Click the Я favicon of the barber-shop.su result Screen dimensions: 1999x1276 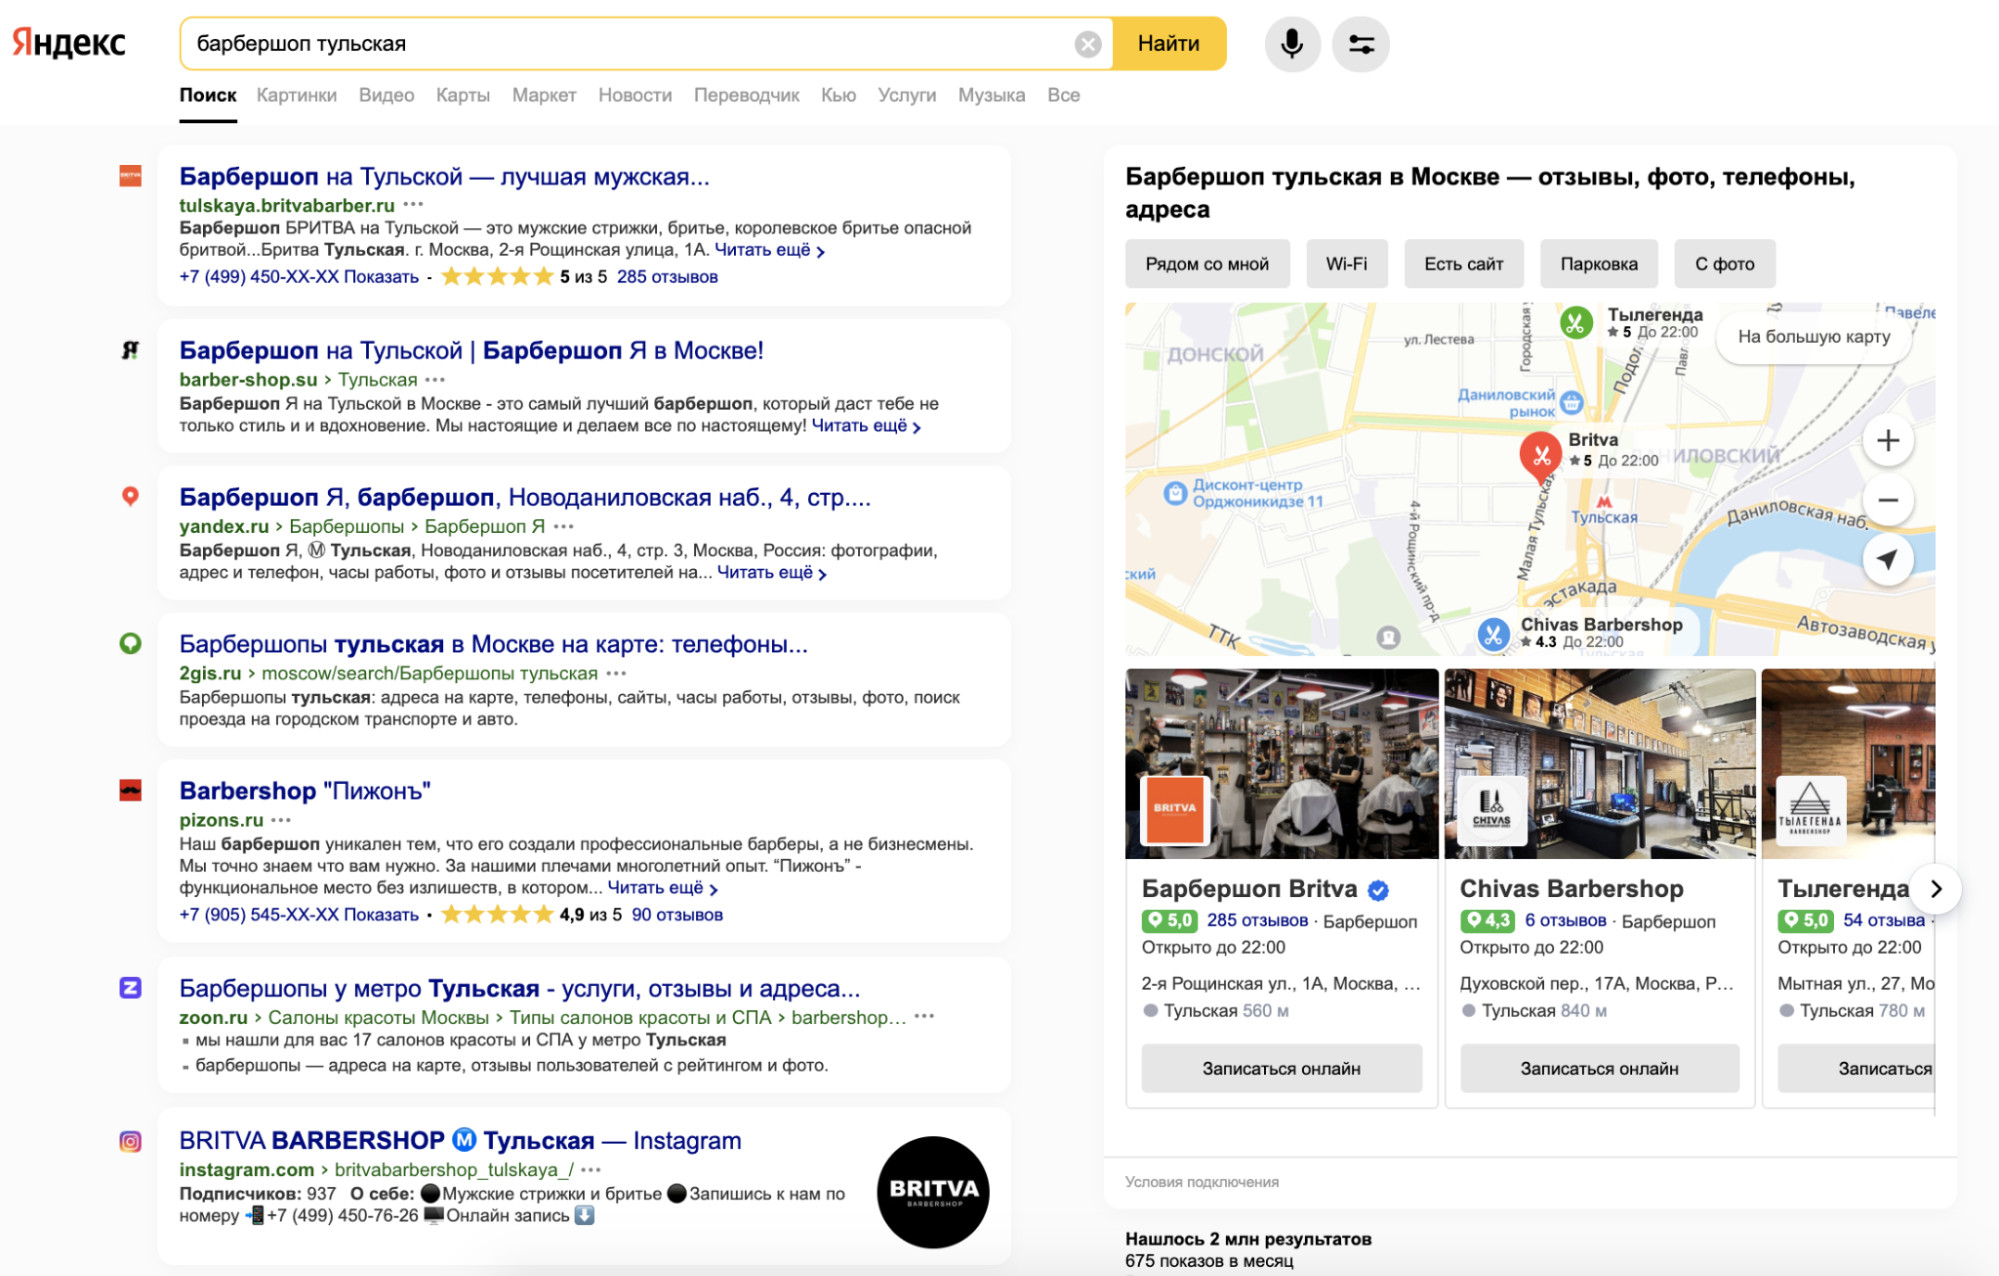[130, 350]
